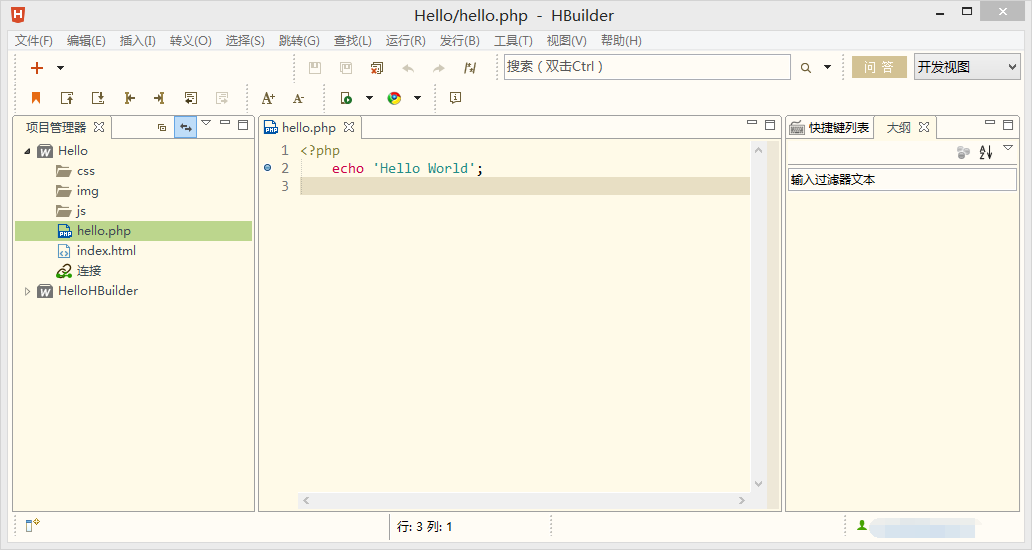Open the 运行(R) menu
Screen dimensions: 1032x550
pos(405,41)
